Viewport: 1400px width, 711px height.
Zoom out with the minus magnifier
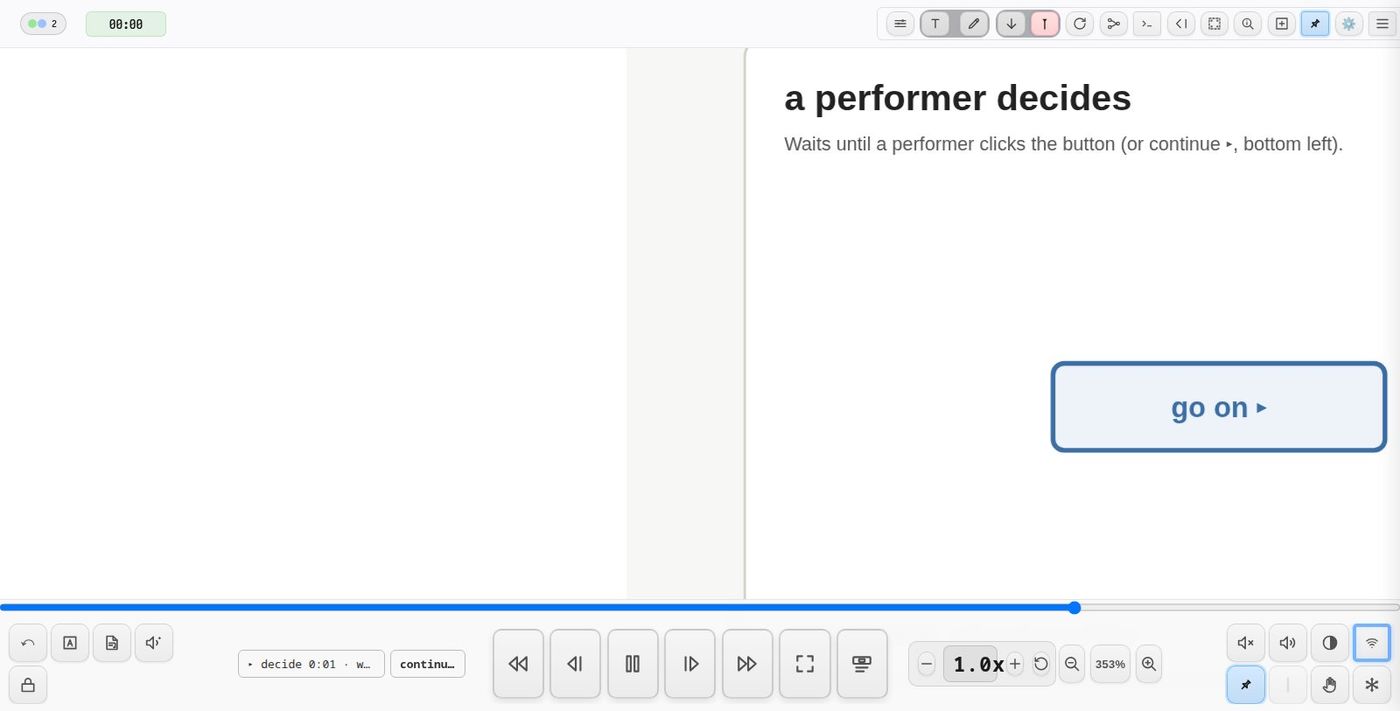click(1072, 664)
